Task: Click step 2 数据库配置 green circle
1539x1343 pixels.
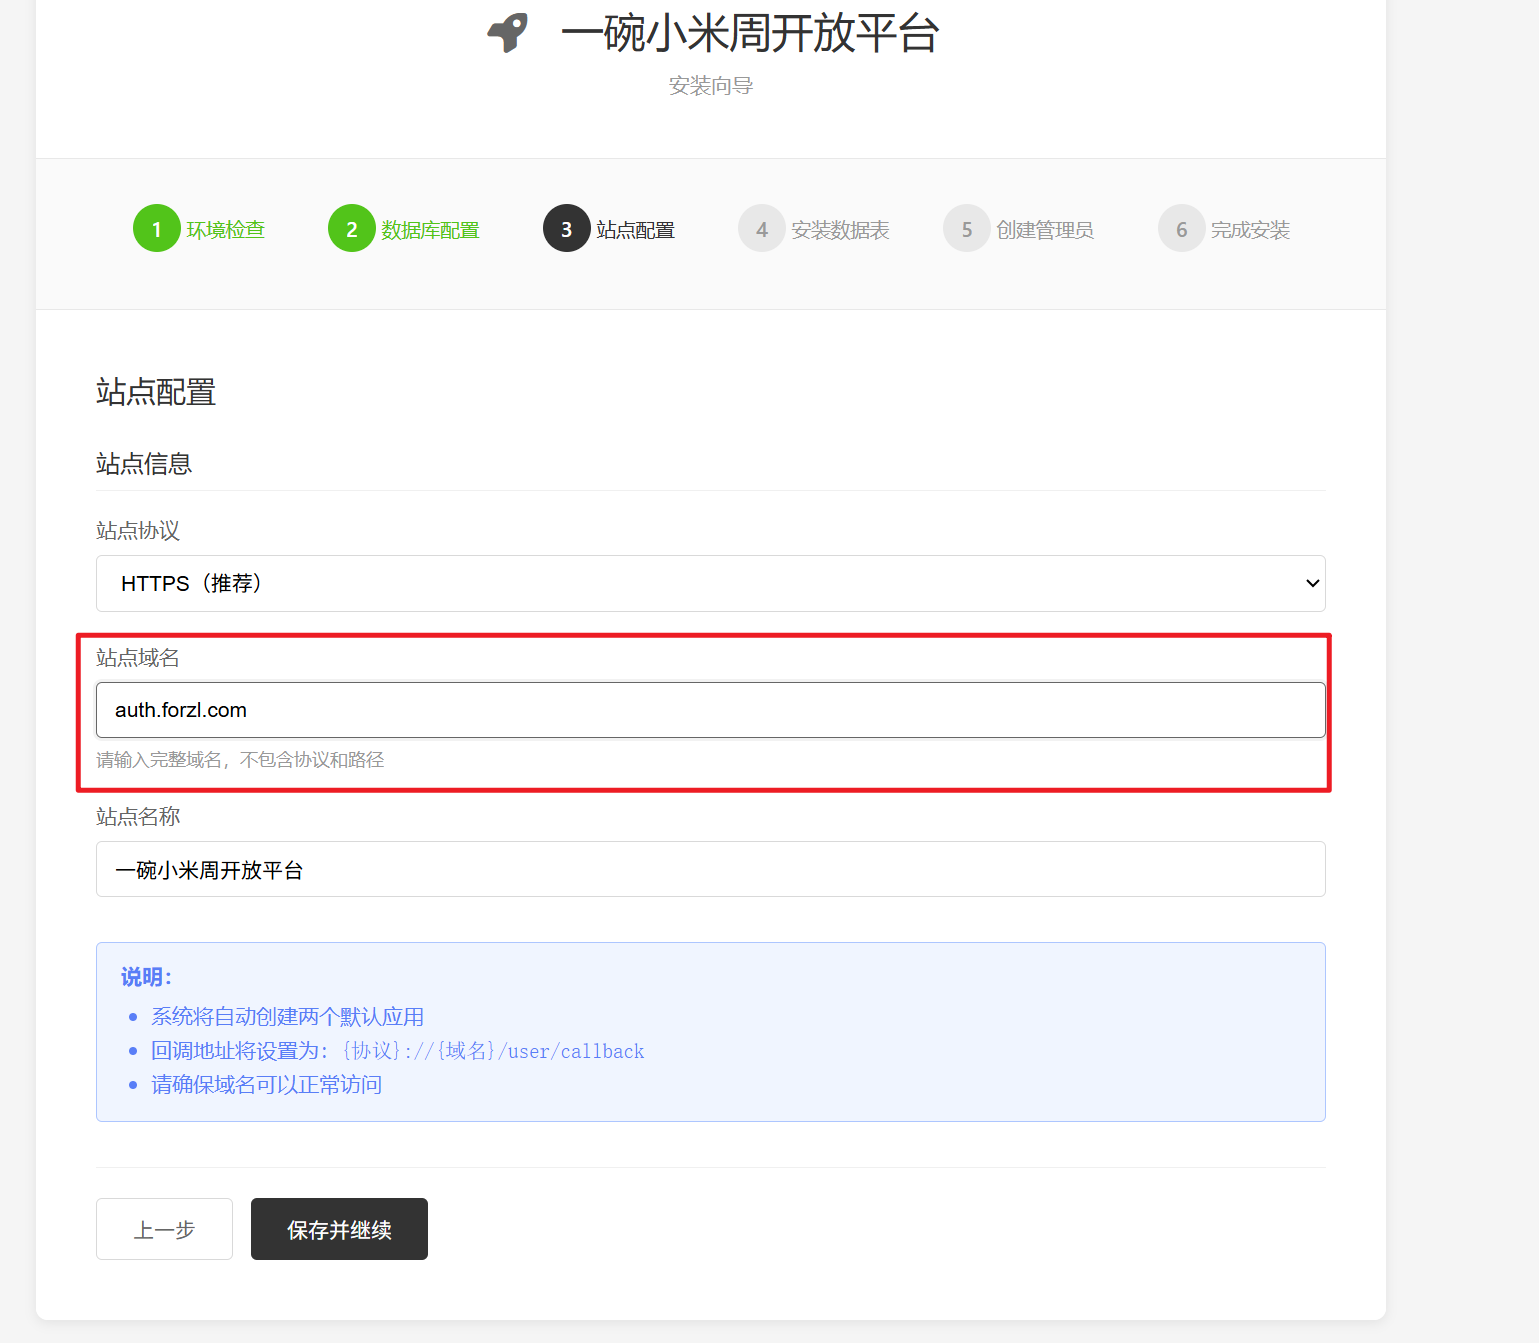Action: 351,228
